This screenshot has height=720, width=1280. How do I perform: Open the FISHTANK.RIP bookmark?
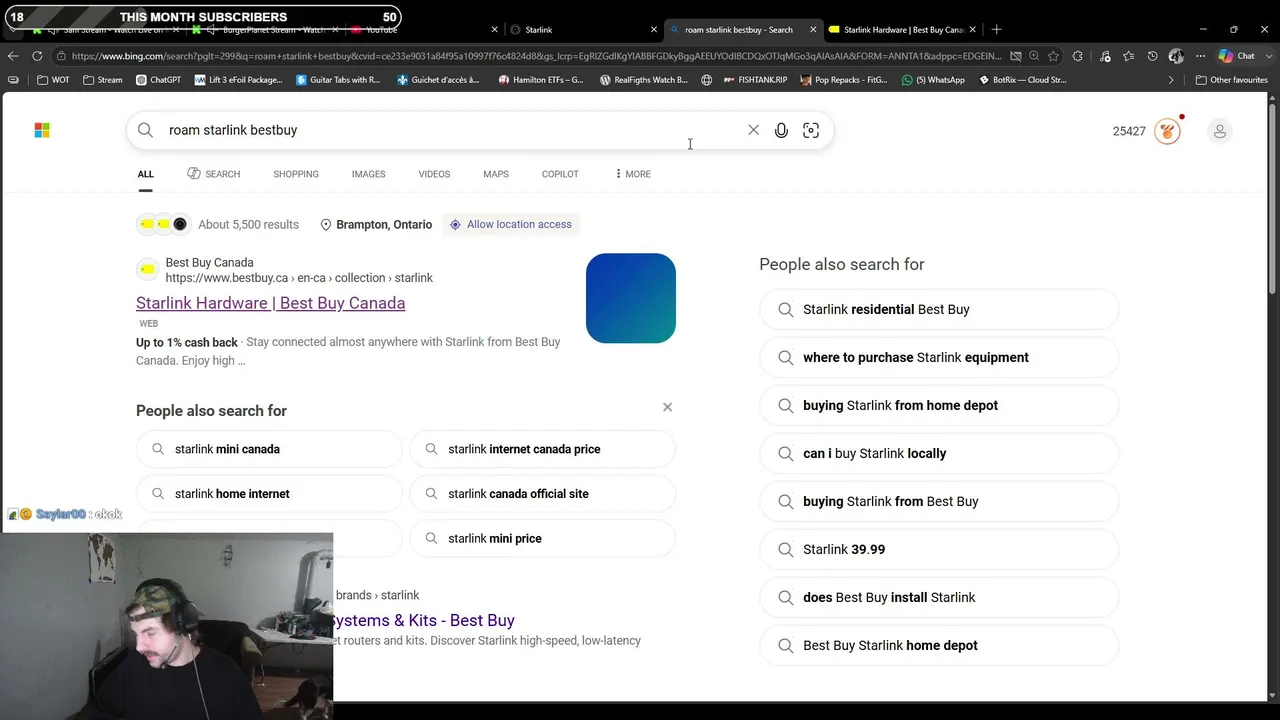(755, 80)
